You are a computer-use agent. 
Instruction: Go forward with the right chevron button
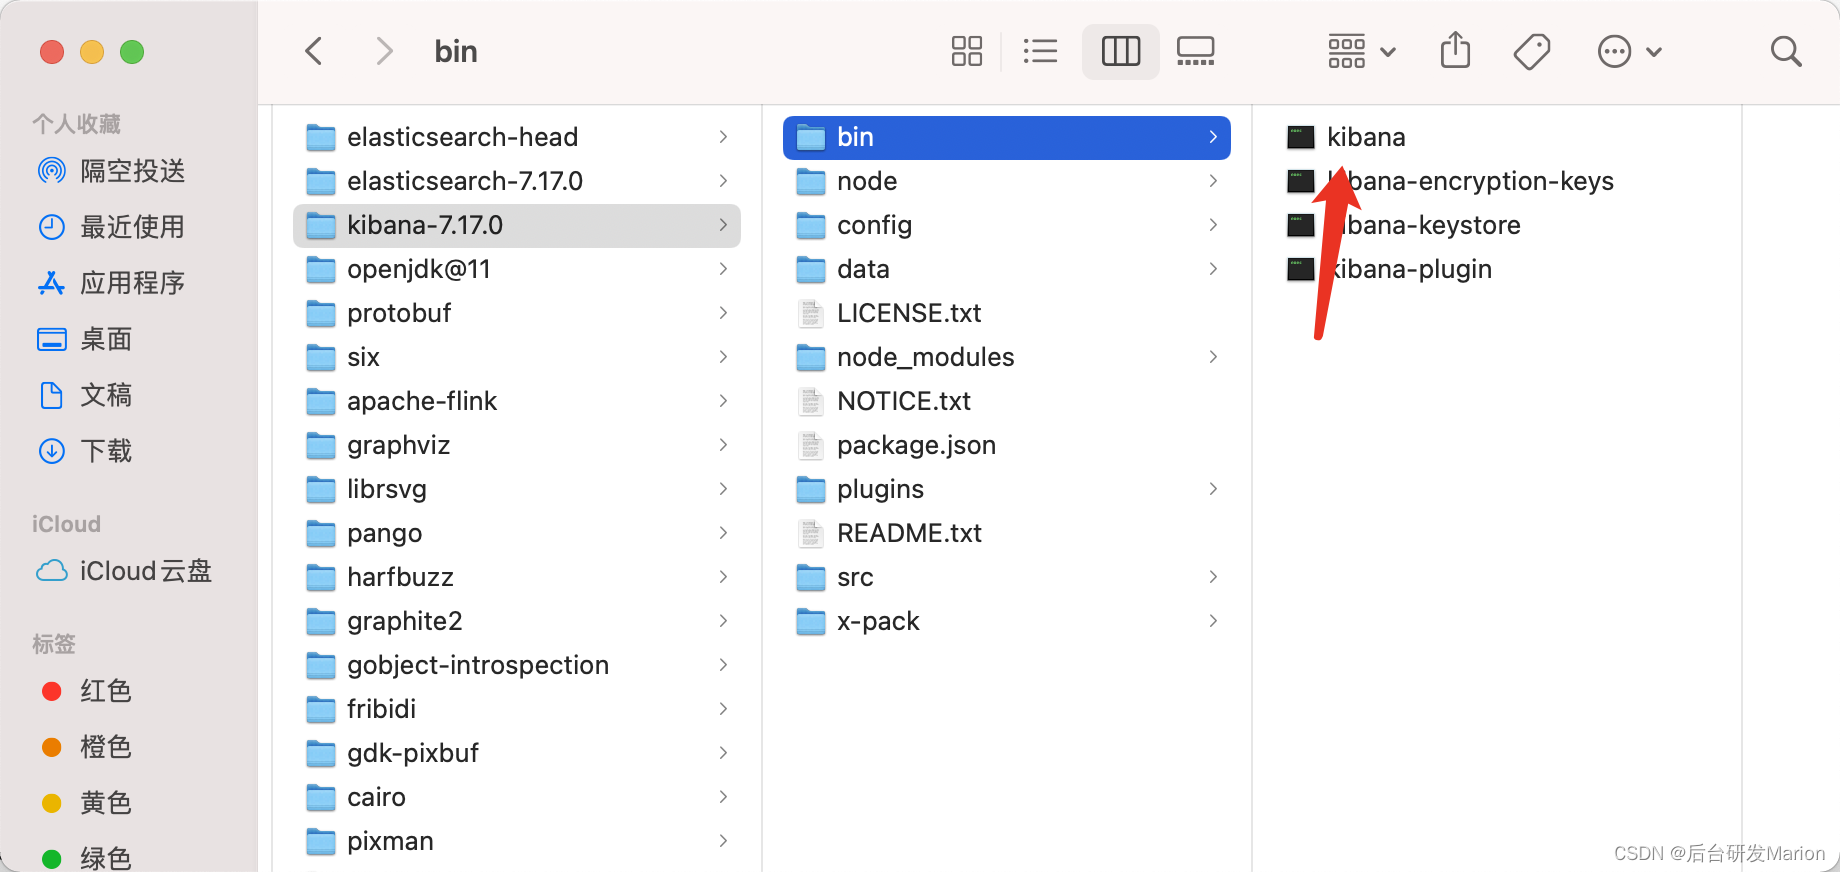tap(384, 51)
